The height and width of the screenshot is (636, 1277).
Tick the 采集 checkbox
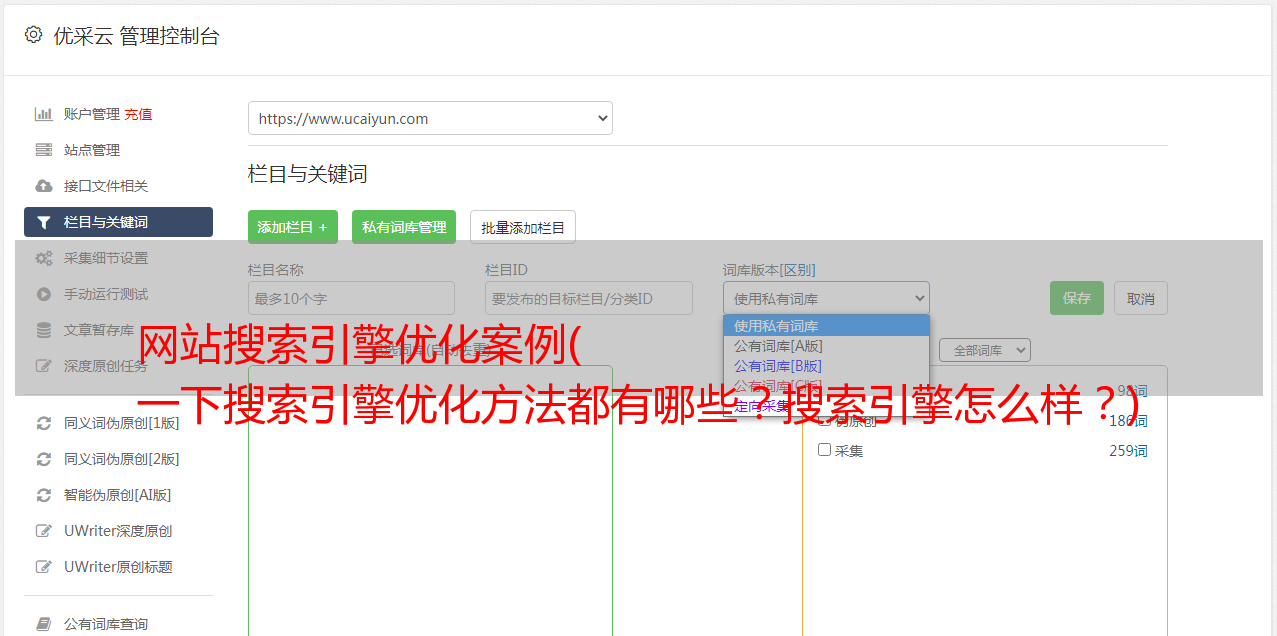click(x=824, y=450)
